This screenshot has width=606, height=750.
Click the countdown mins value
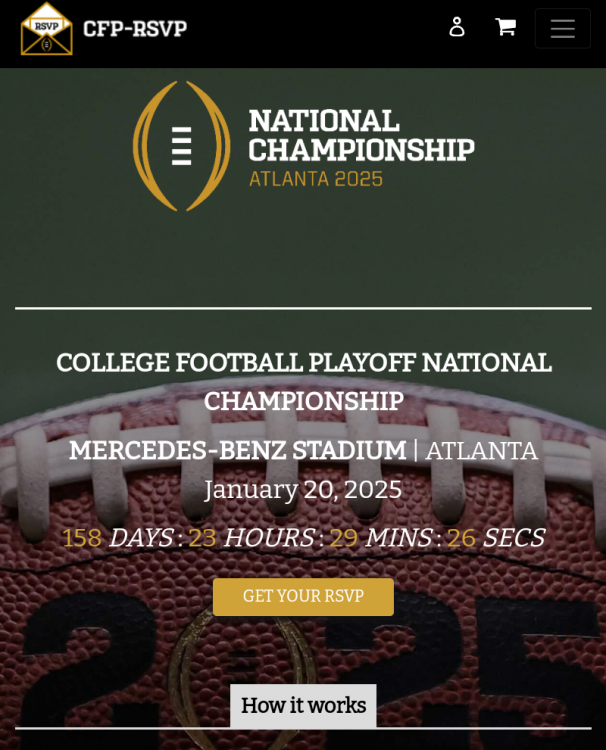(x=343, y=538)
